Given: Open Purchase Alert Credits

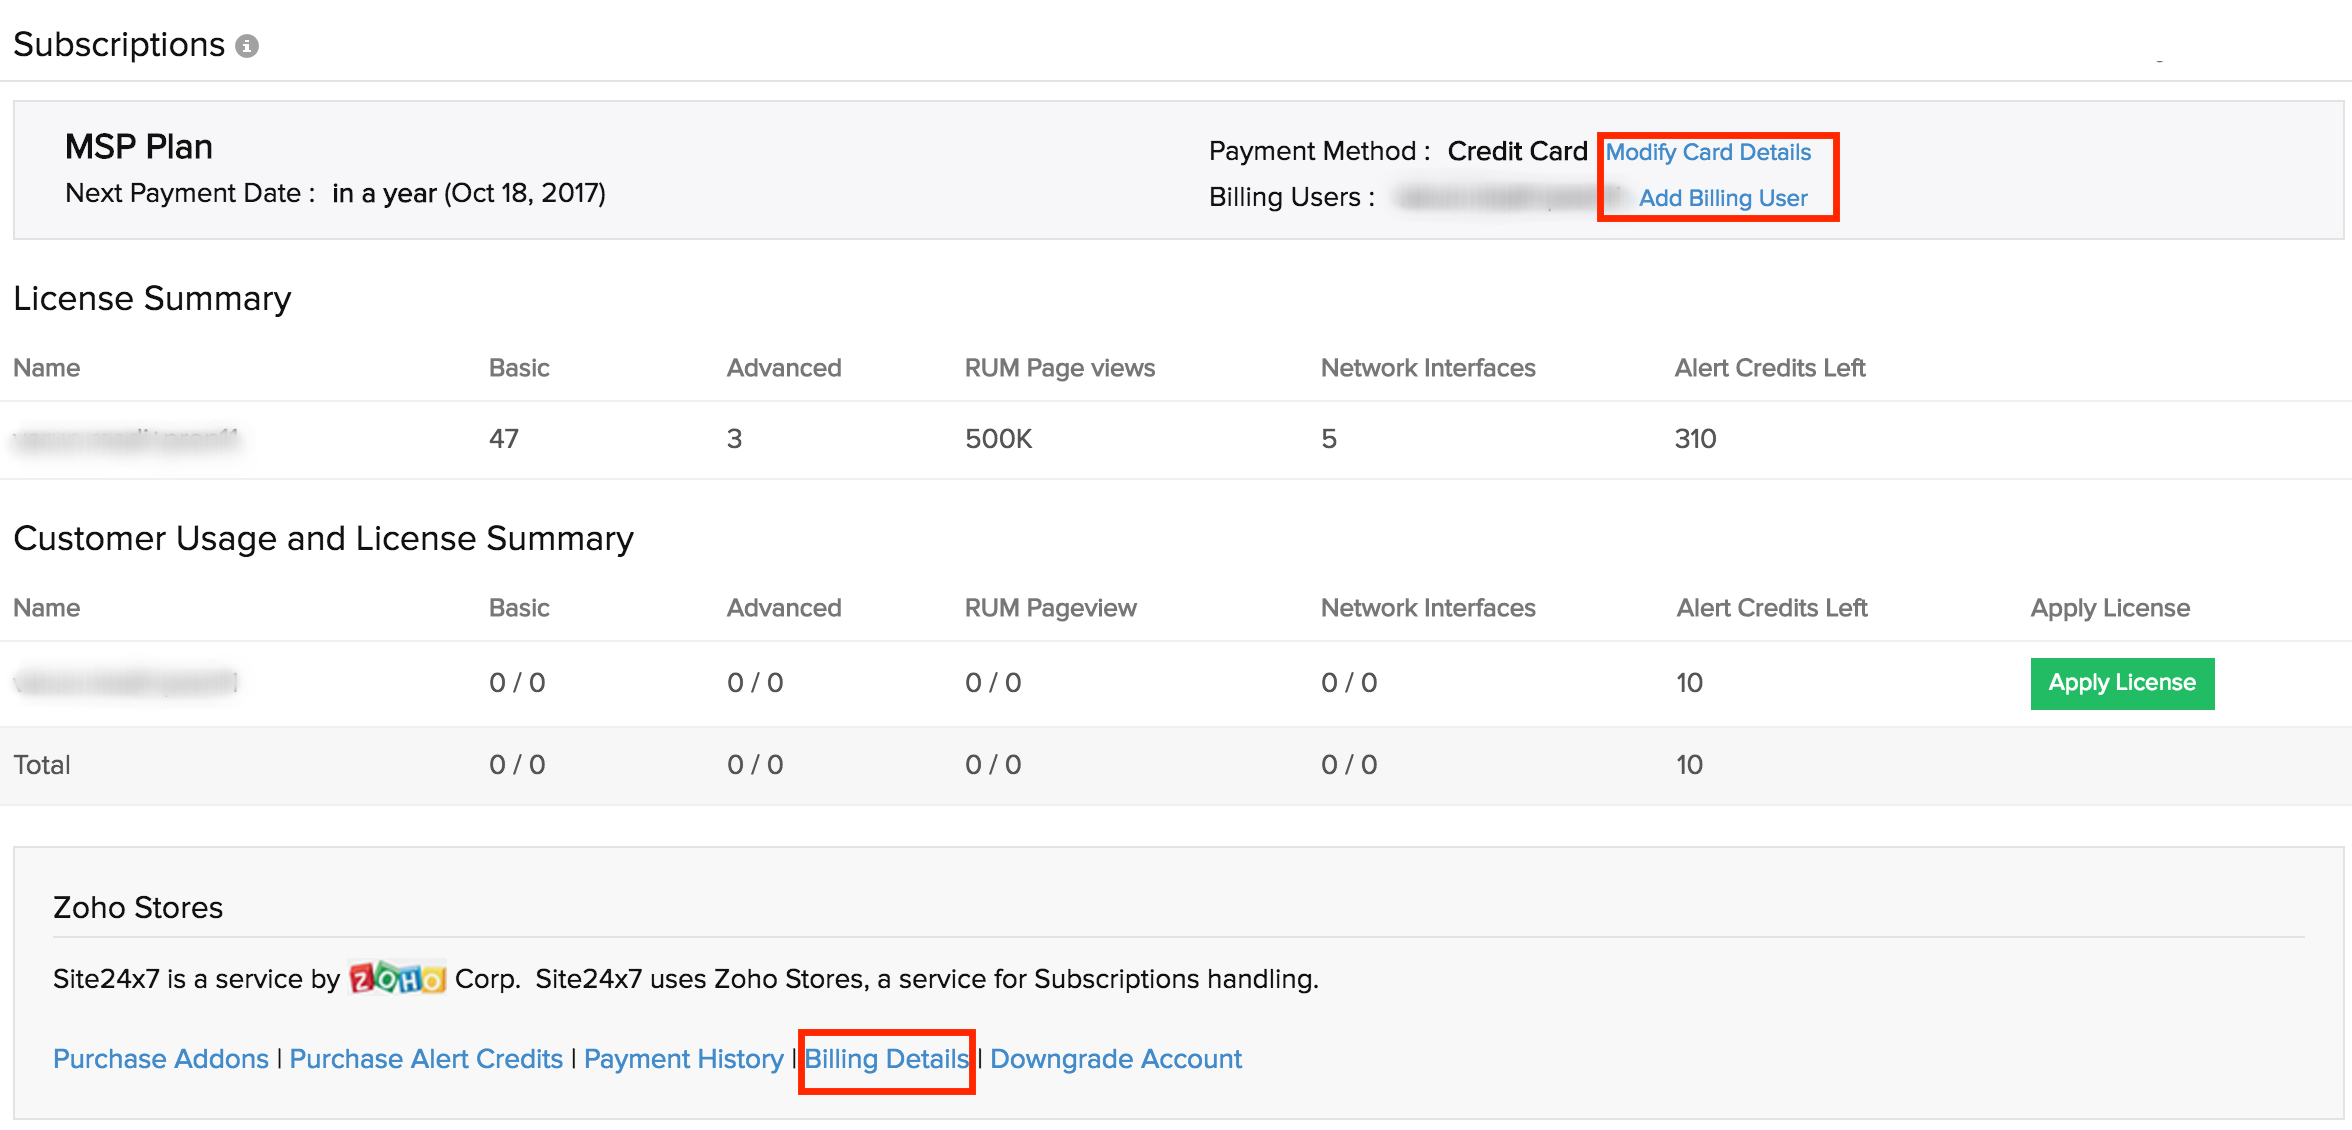Looking at the screenshot, I should [426, 1058].
